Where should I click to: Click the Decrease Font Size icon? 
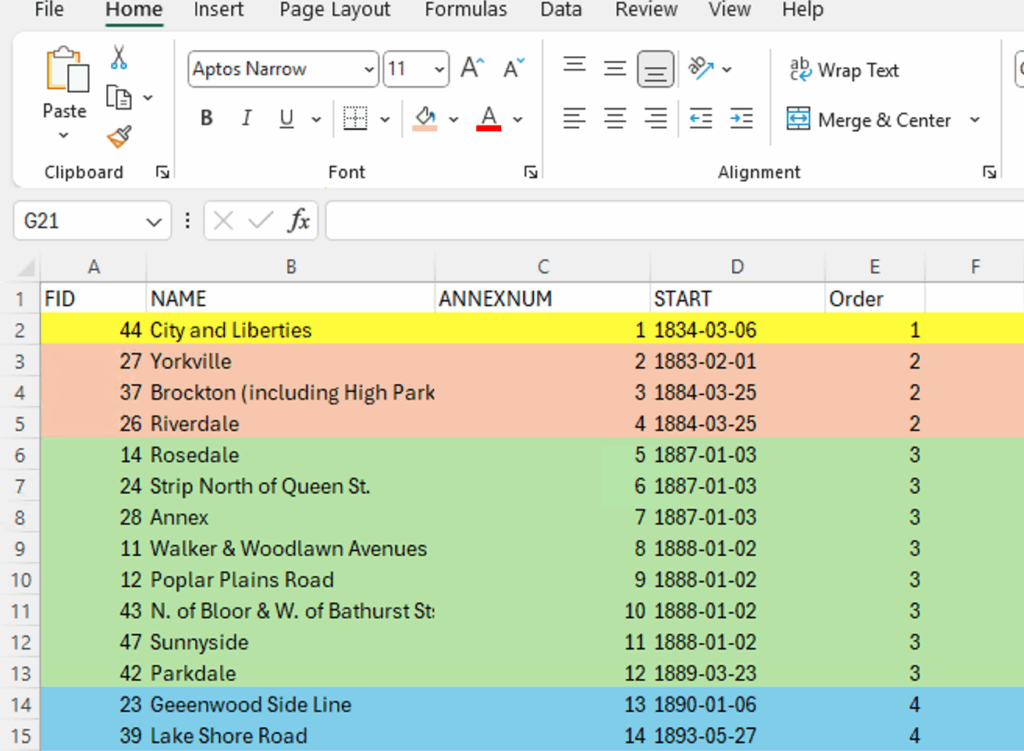point(514,69)
